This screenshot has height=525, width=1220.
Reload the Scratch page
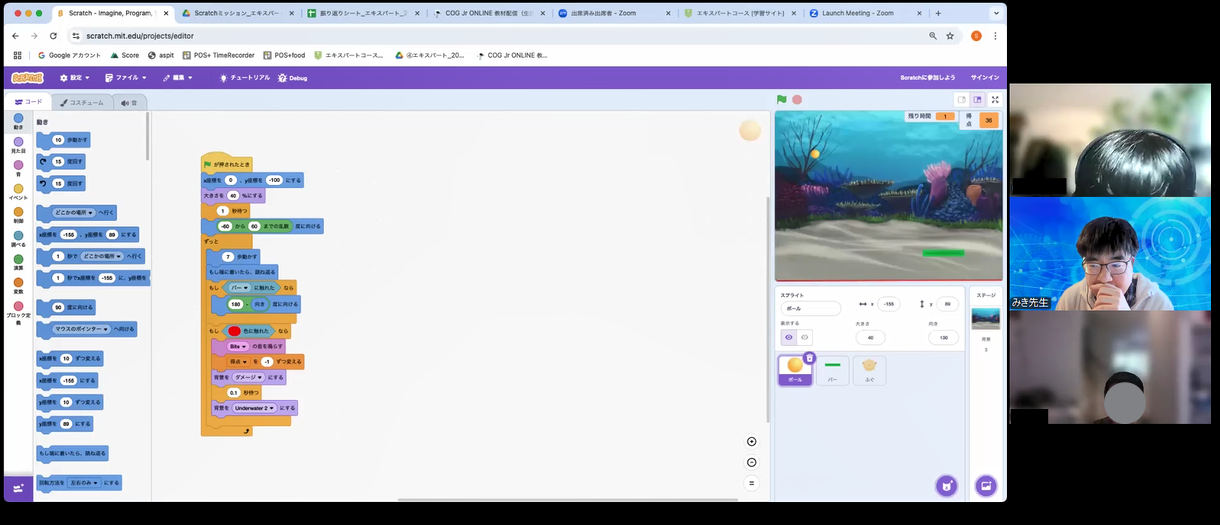point(53,35)
